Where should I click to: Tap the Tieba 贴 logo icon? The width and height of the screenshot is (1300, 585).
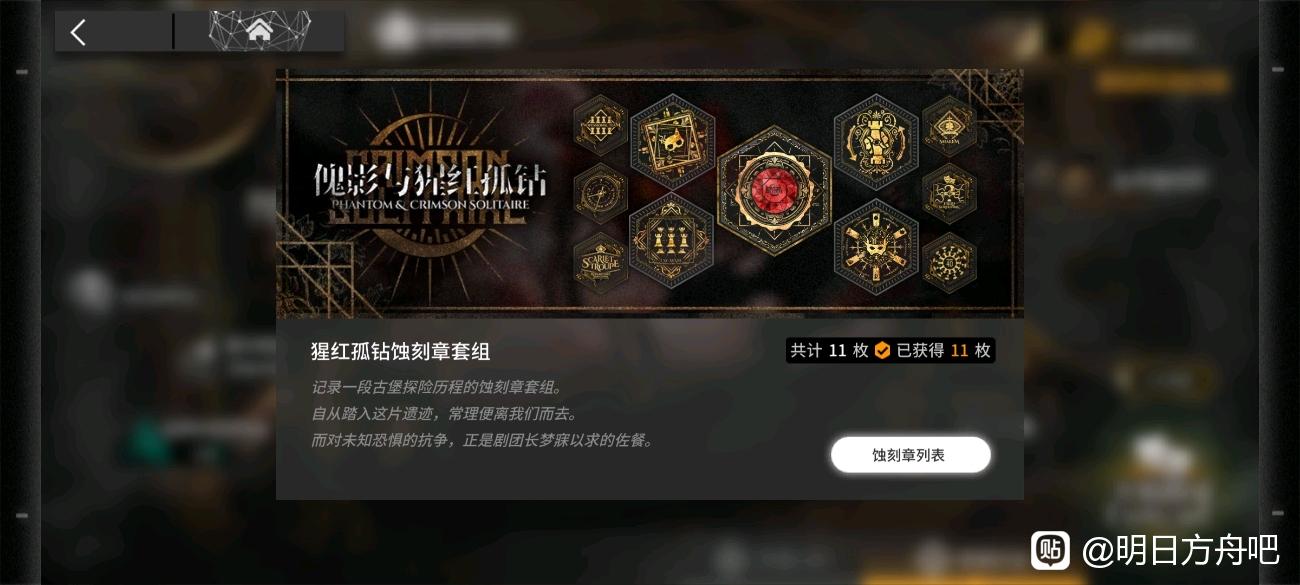click(1050, 550)
